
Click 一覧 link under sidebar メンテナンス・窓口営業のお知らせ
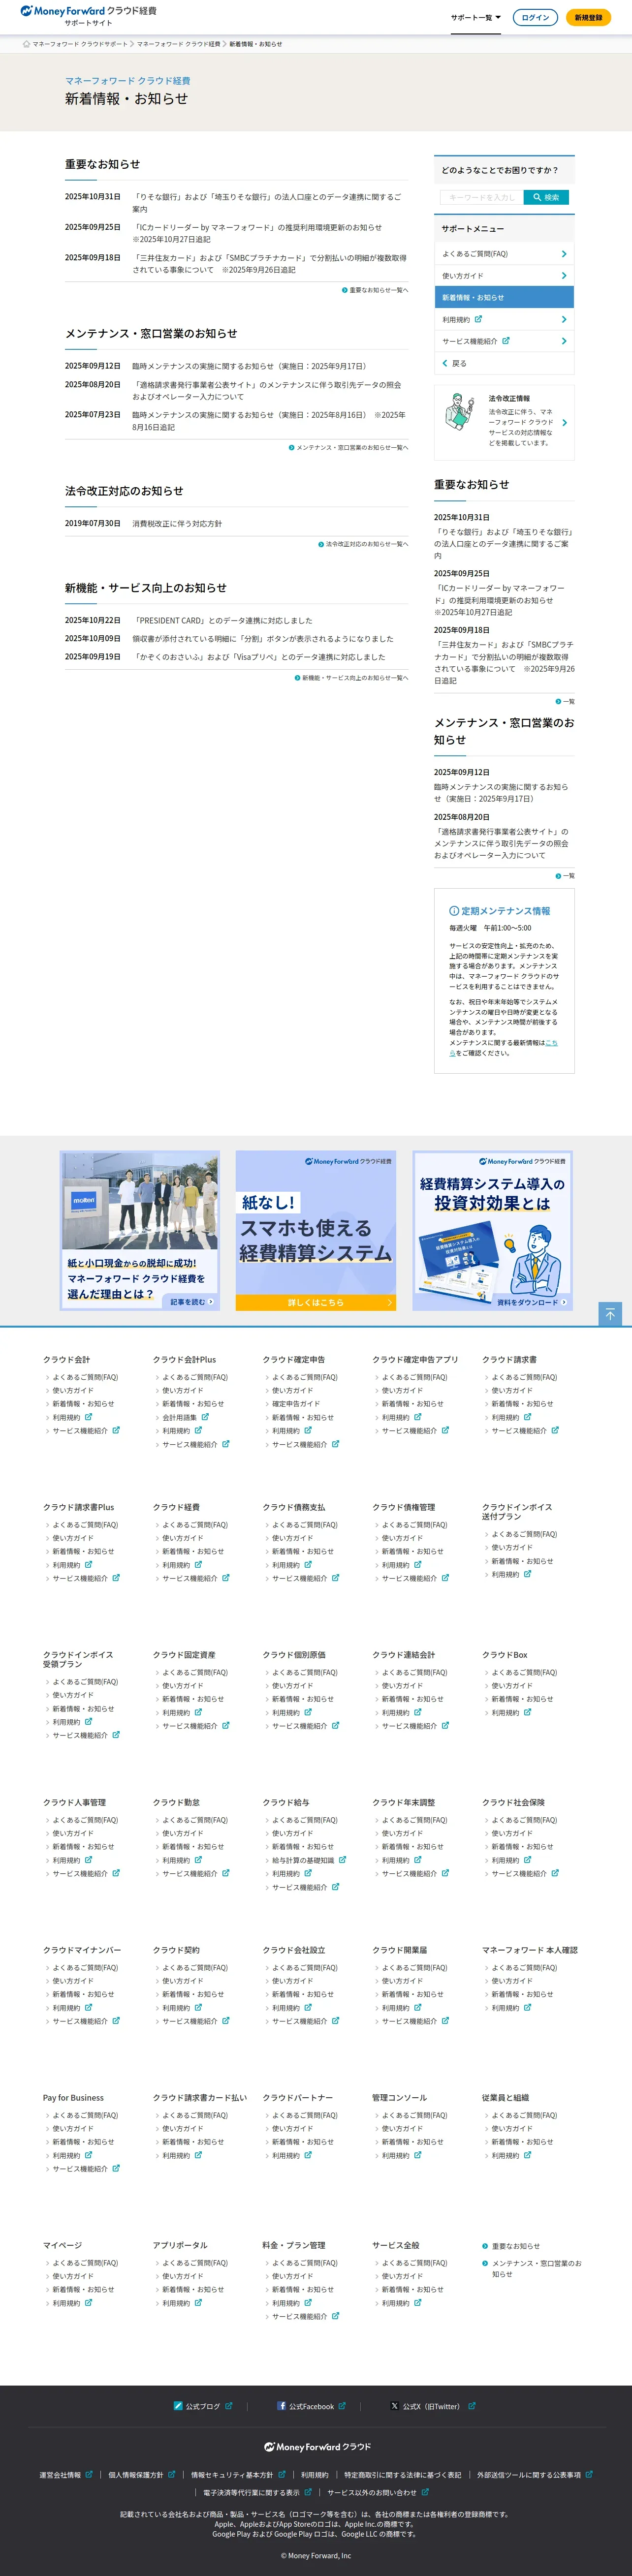pyautogui.click(x=565, y=876)
